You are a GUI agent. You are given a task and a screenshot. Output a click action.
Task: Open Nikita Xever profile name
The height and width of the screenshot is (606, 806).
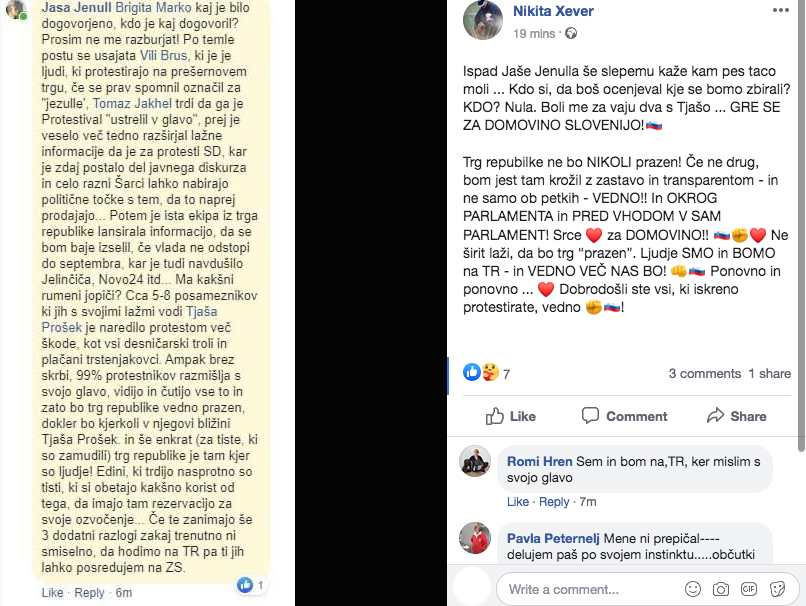553,11
